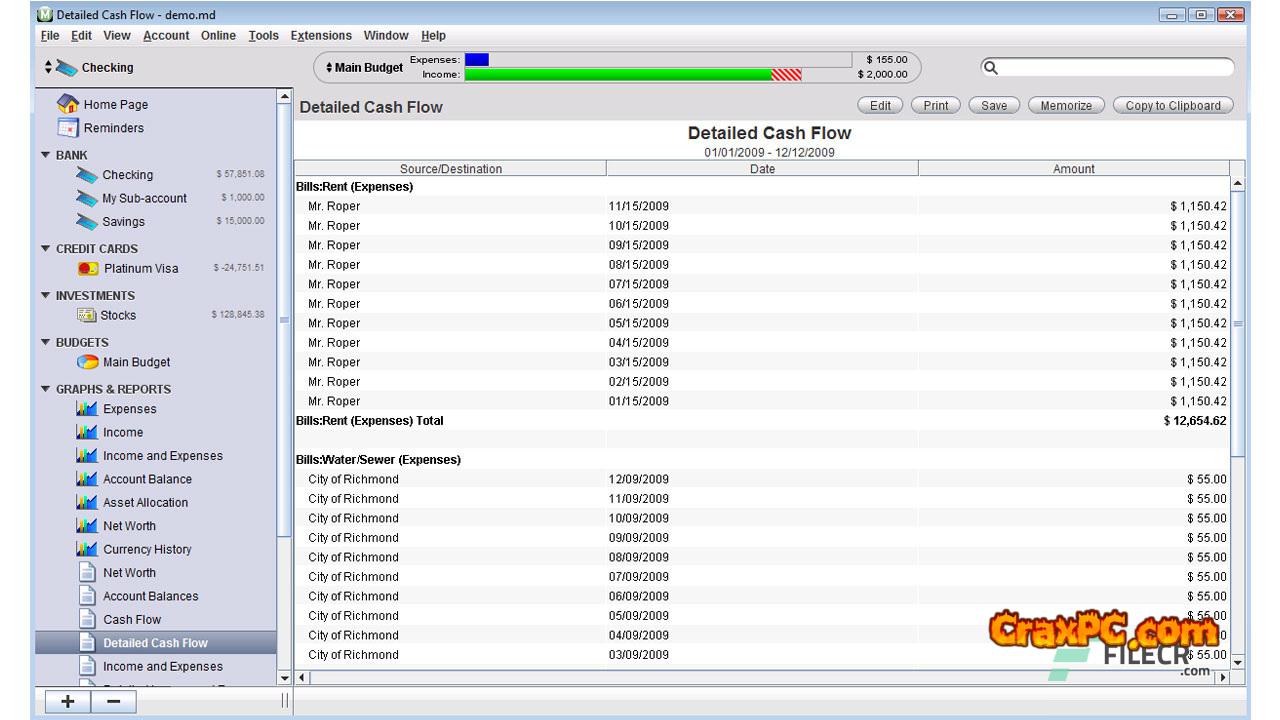Screen dimensions: 1280x720
Task: Click the Asset Allocation graph icon
Action: (87, 503)
